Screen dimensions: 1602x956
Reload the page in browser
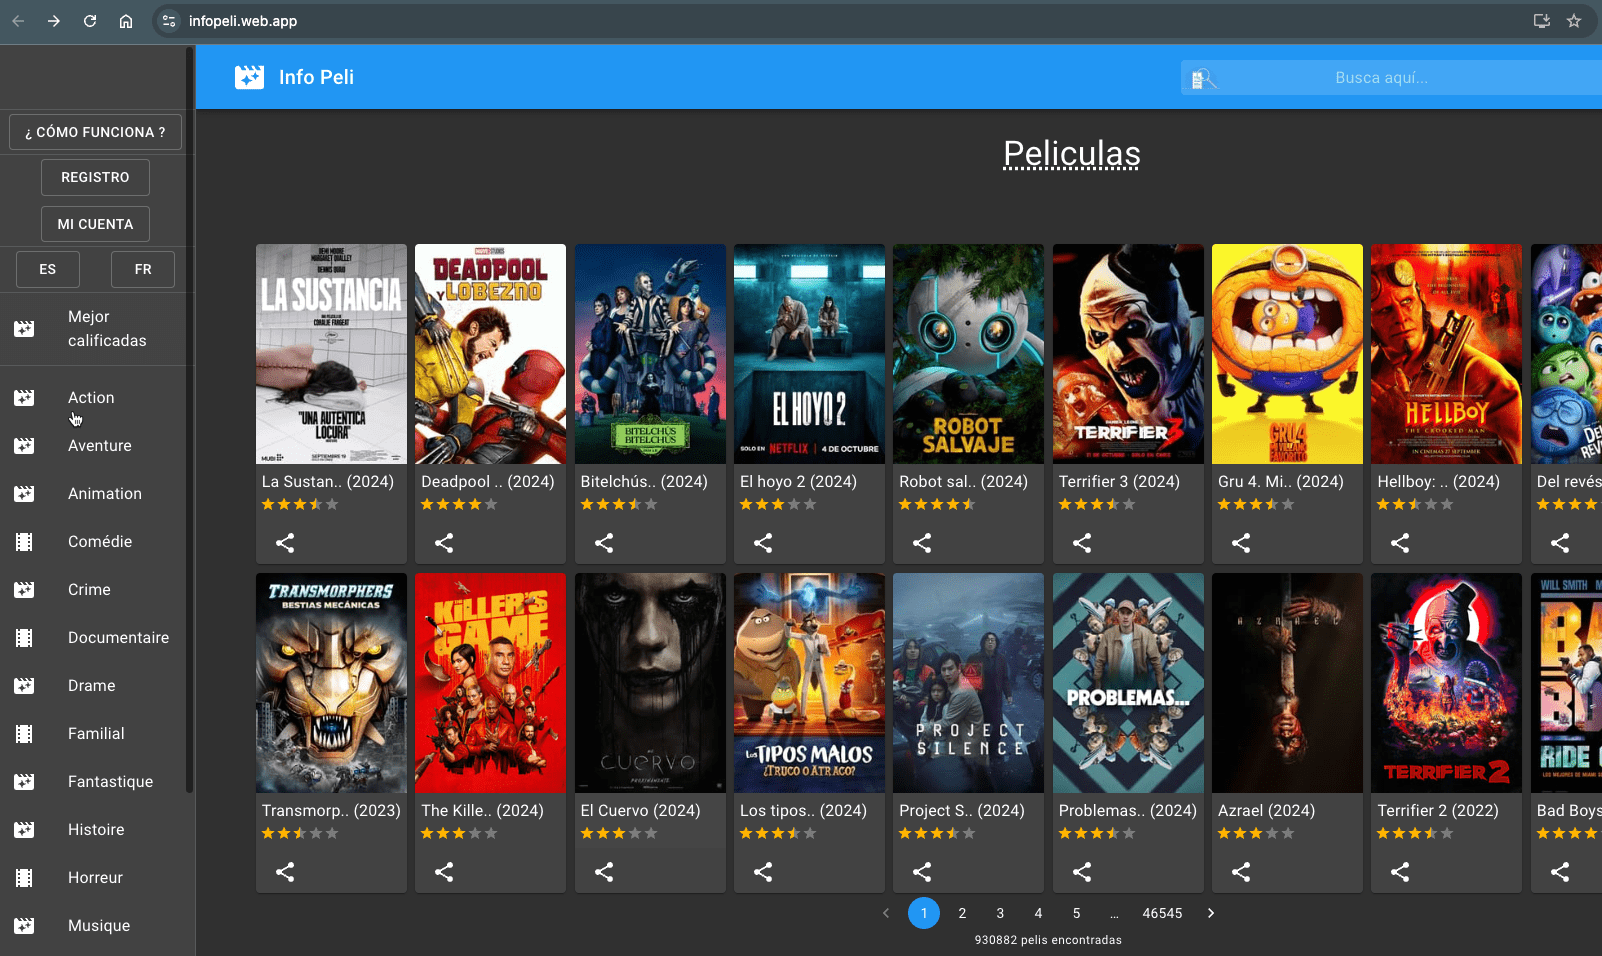coord(90,21)
